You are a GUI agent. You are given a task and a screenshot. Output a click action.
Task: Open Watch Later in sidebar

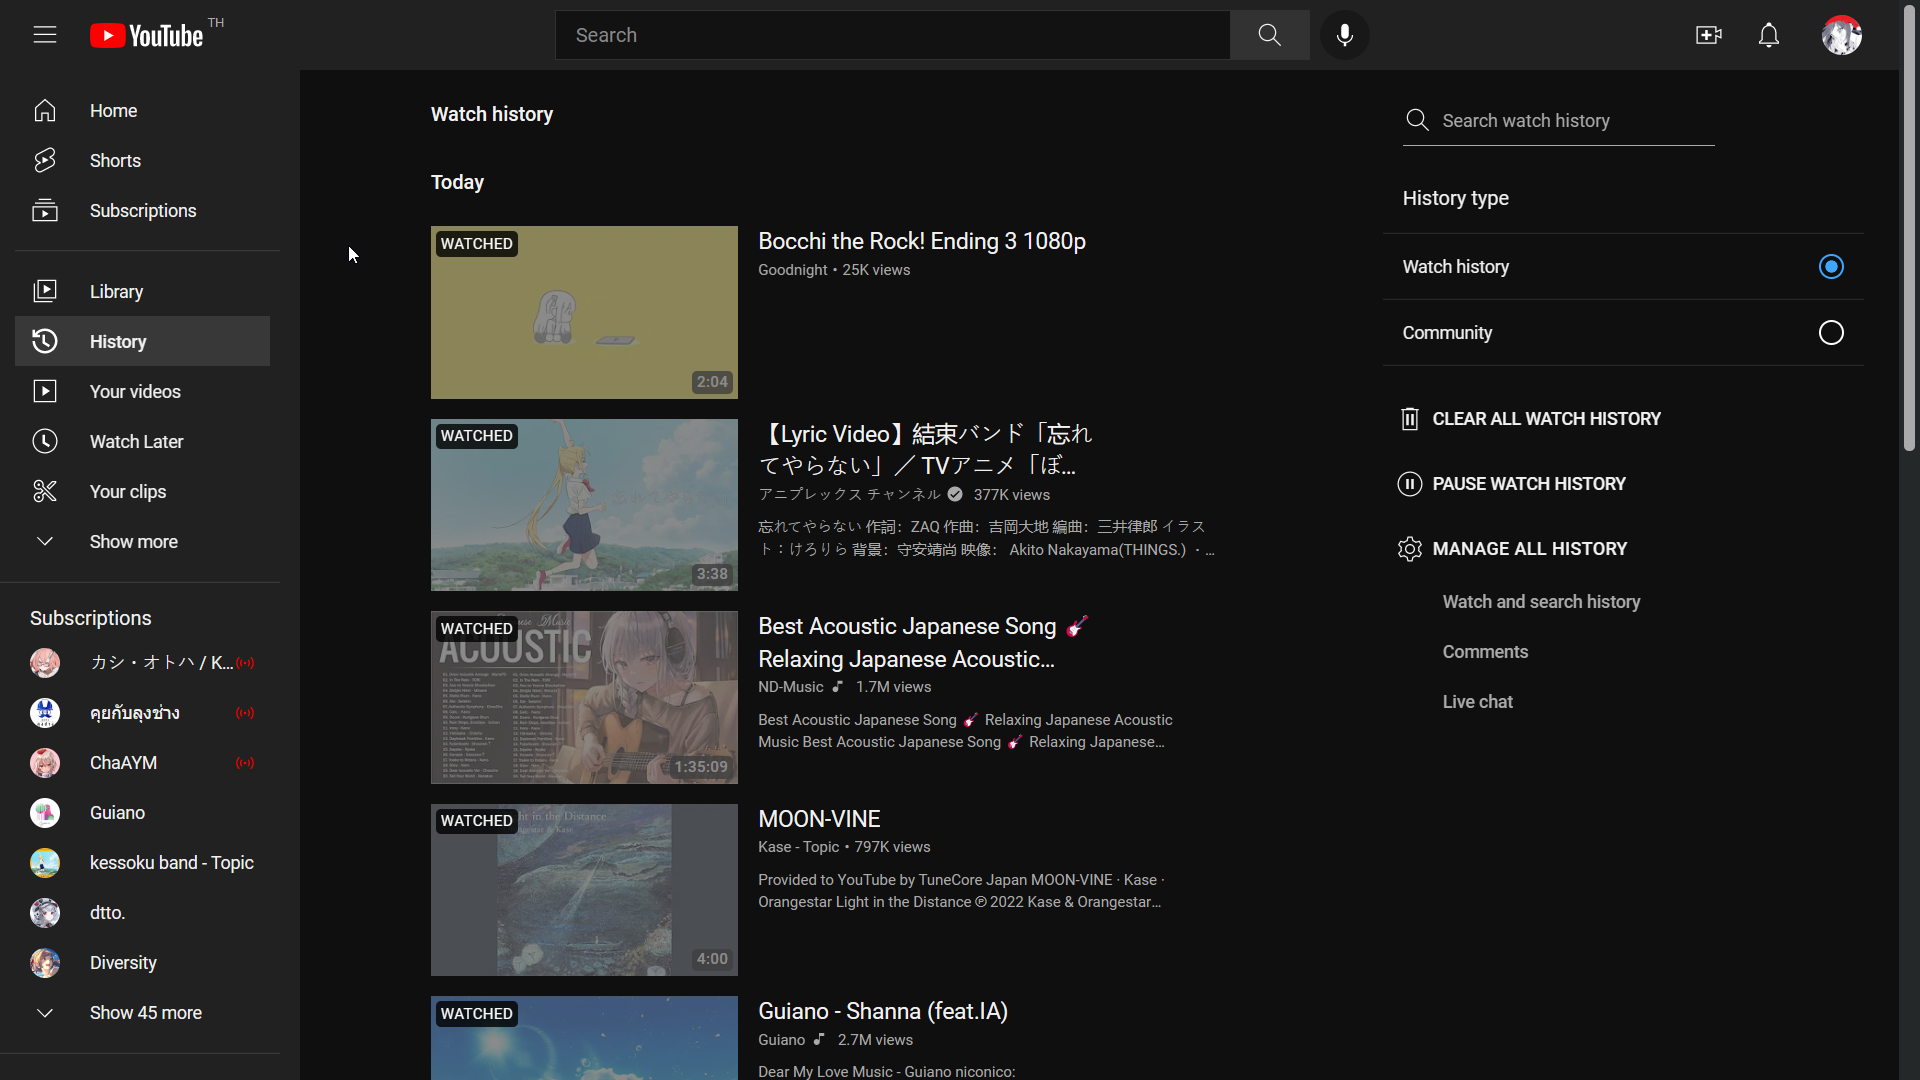(x=136, y=442)
